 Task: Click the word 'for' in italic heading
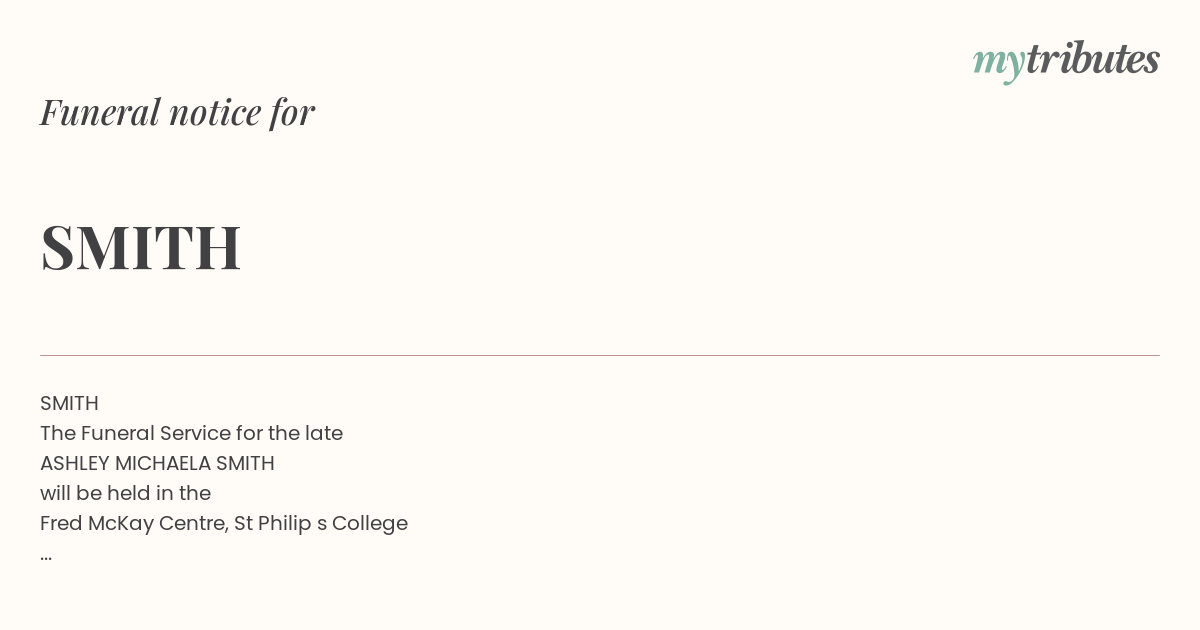pos(292,112)
